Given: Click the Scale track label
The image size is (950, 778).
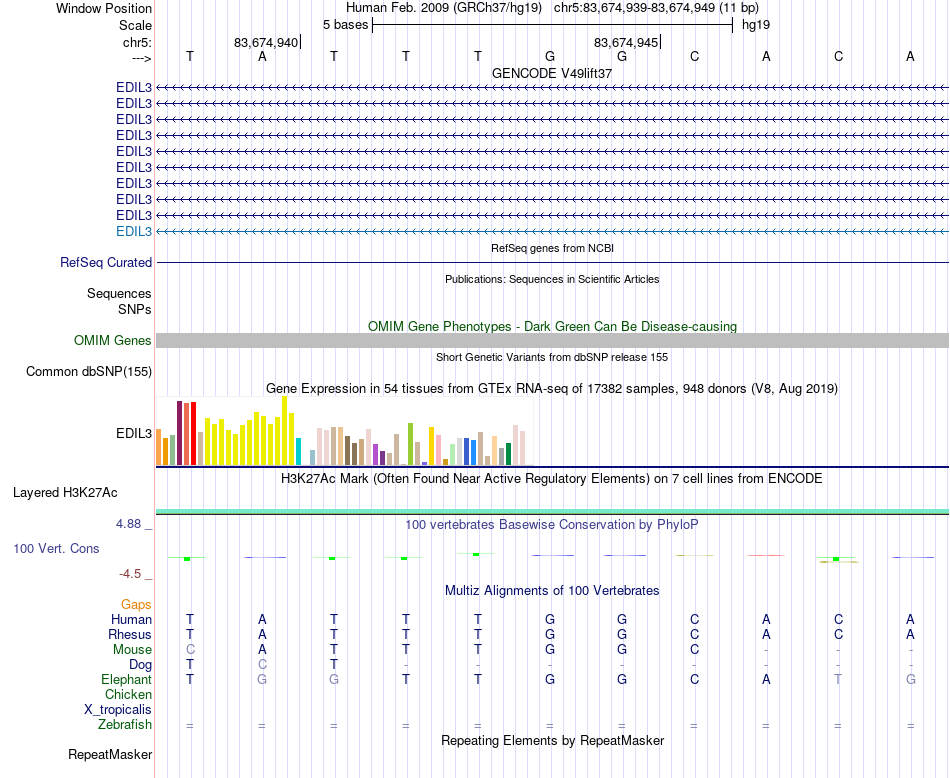Looking at the screenshot, I should coord(135,25).
